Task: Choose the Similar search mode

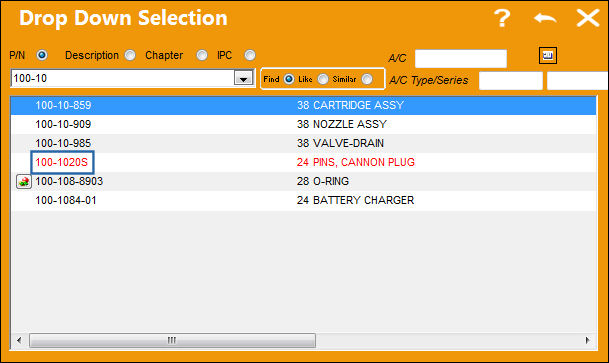Action: [x=367, y=79]
